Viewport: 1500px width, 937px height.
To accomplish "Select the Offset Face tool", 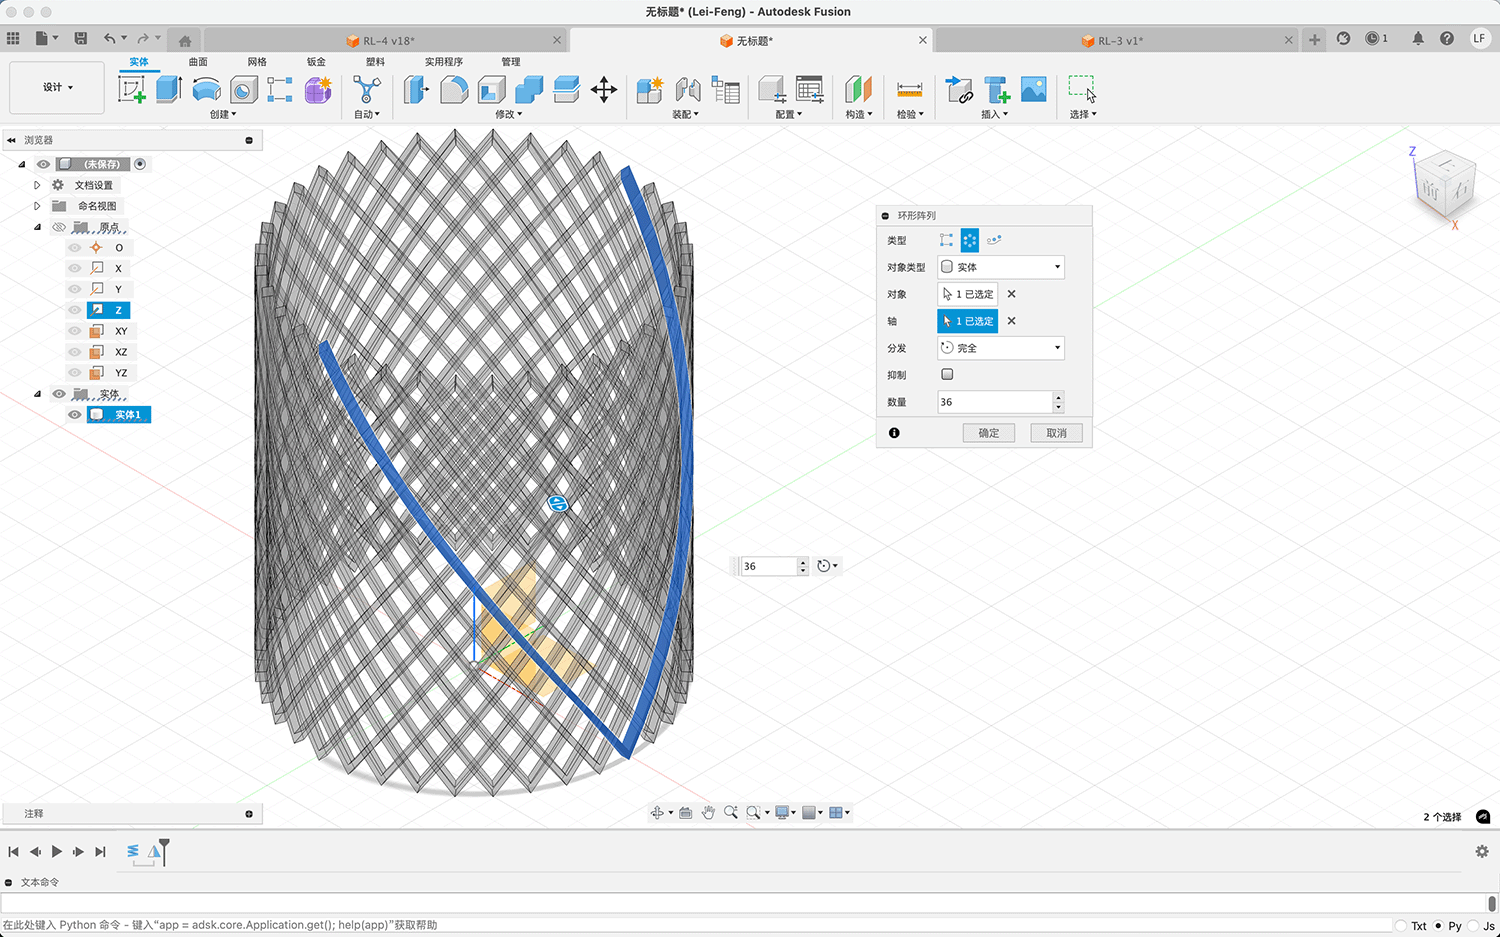I will 566,90.
